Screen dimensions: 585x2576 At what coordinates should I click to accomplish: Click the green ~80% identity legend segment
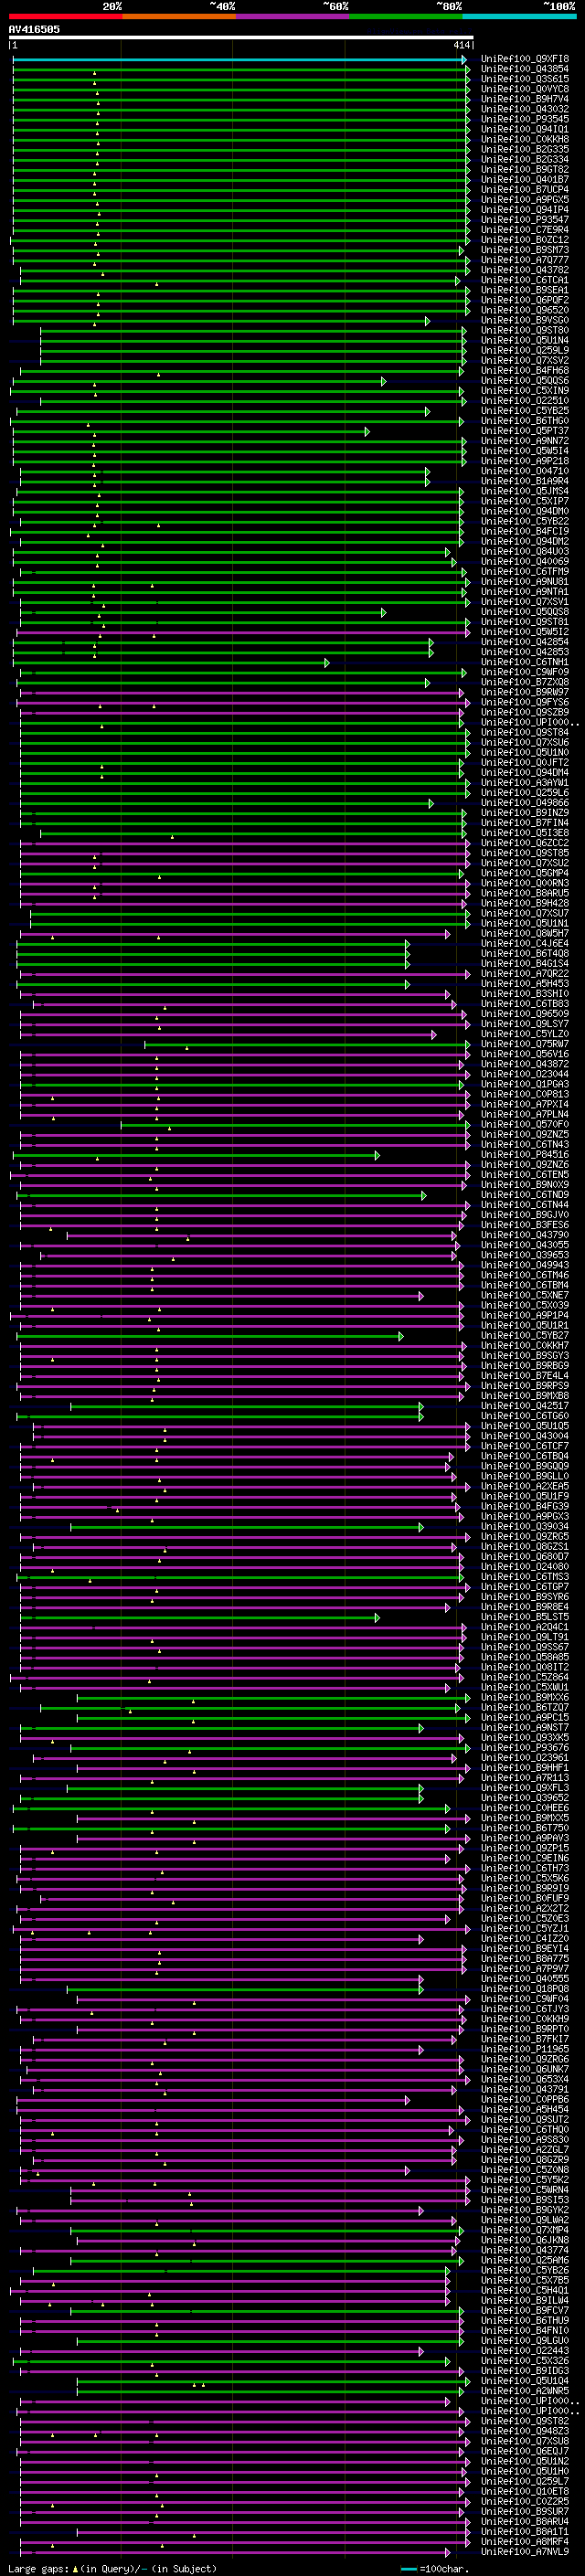[406, 16]
